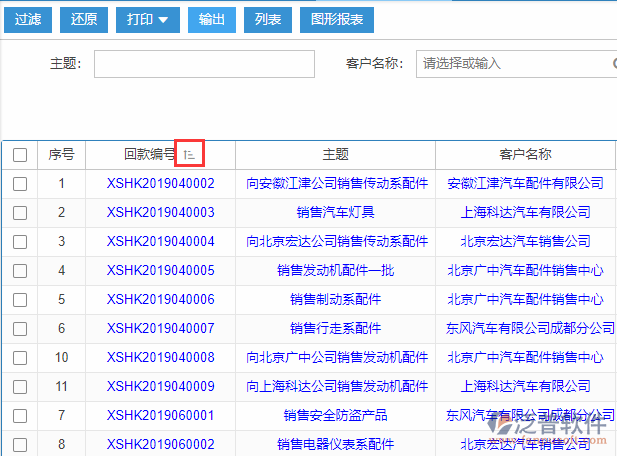Sort by the 主题 column header

pos(336,155)
